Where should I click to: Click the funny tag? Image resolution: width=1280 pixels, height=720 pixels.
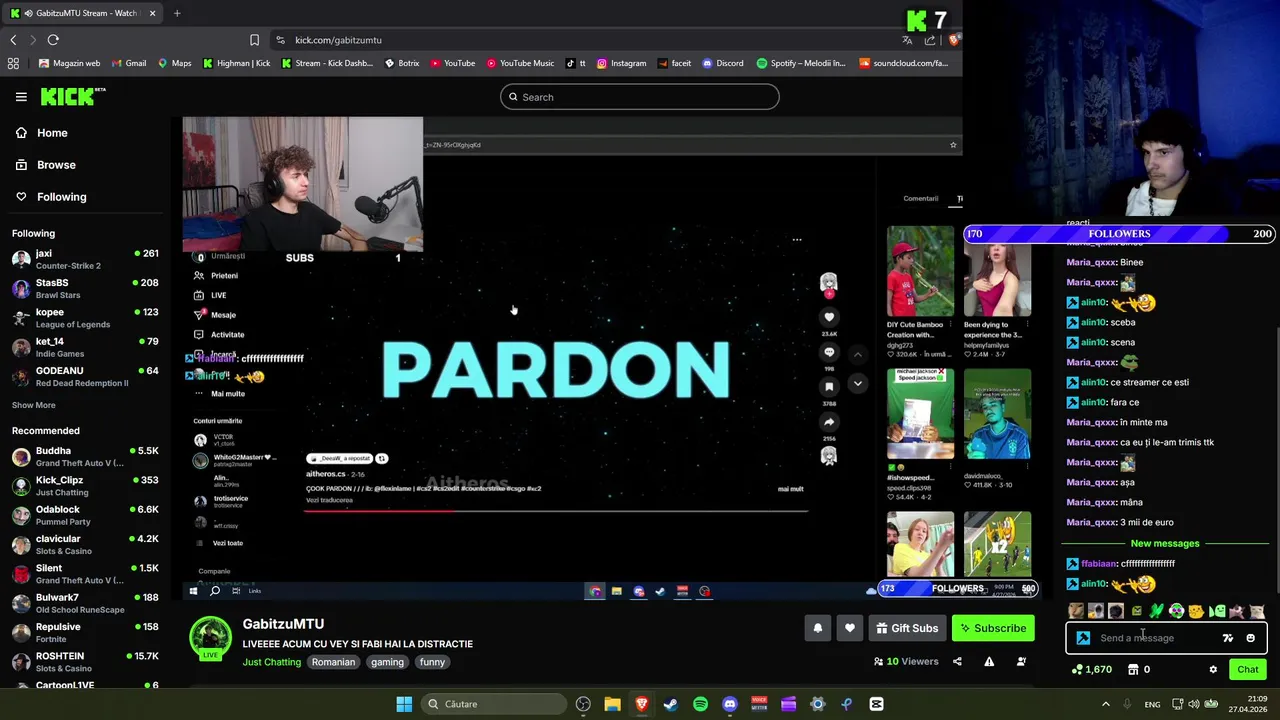[432, 662]
